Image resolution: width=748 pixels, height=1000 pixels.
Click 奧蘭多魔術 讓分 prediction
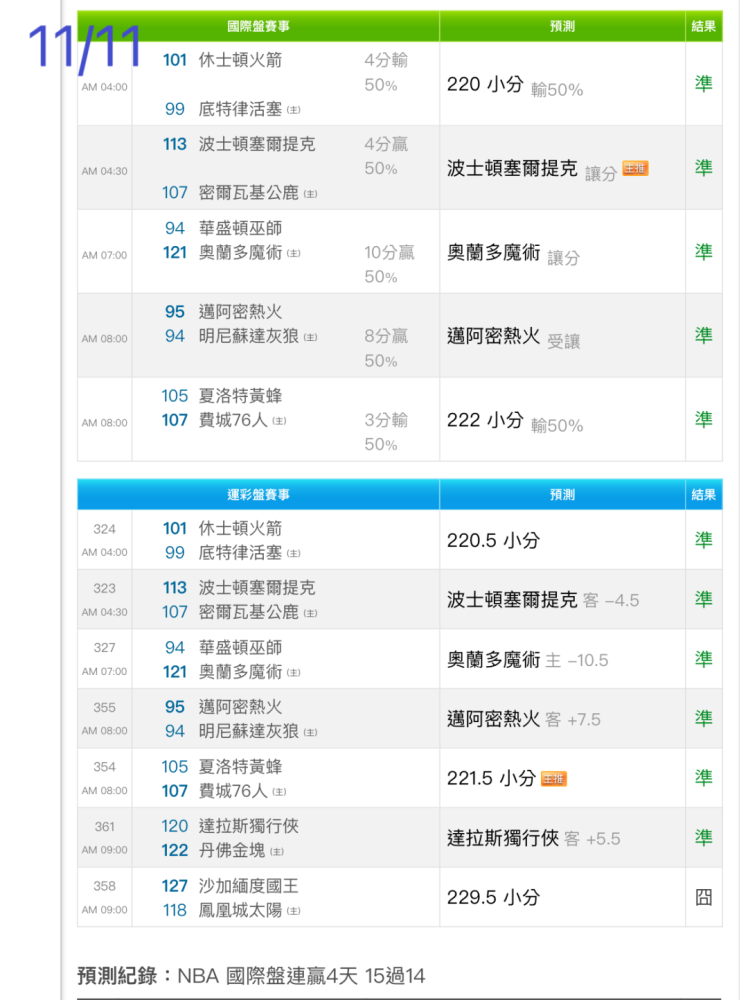point(513,253)
